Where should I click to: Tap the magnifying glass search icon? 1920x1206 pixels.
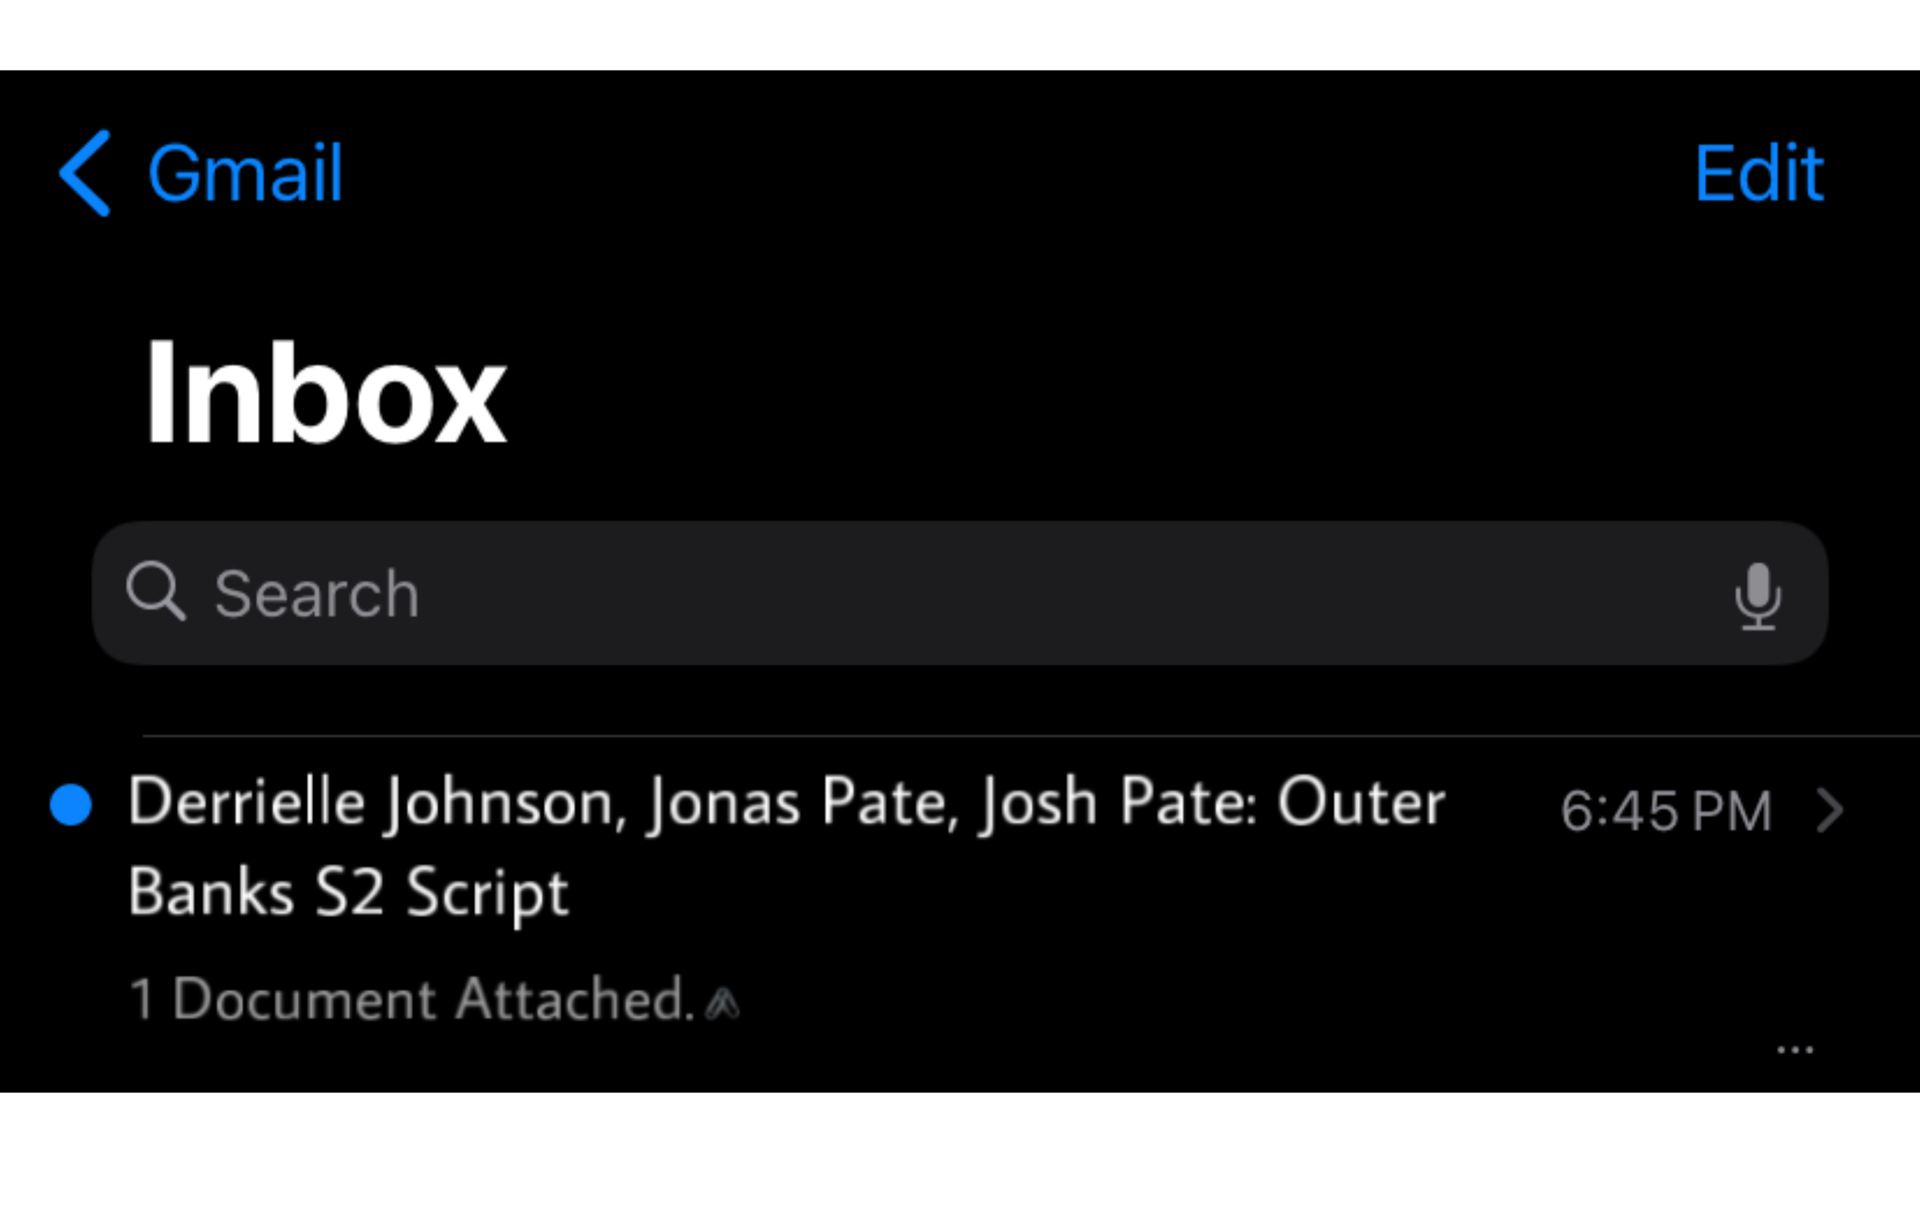[x=156, y=591]
